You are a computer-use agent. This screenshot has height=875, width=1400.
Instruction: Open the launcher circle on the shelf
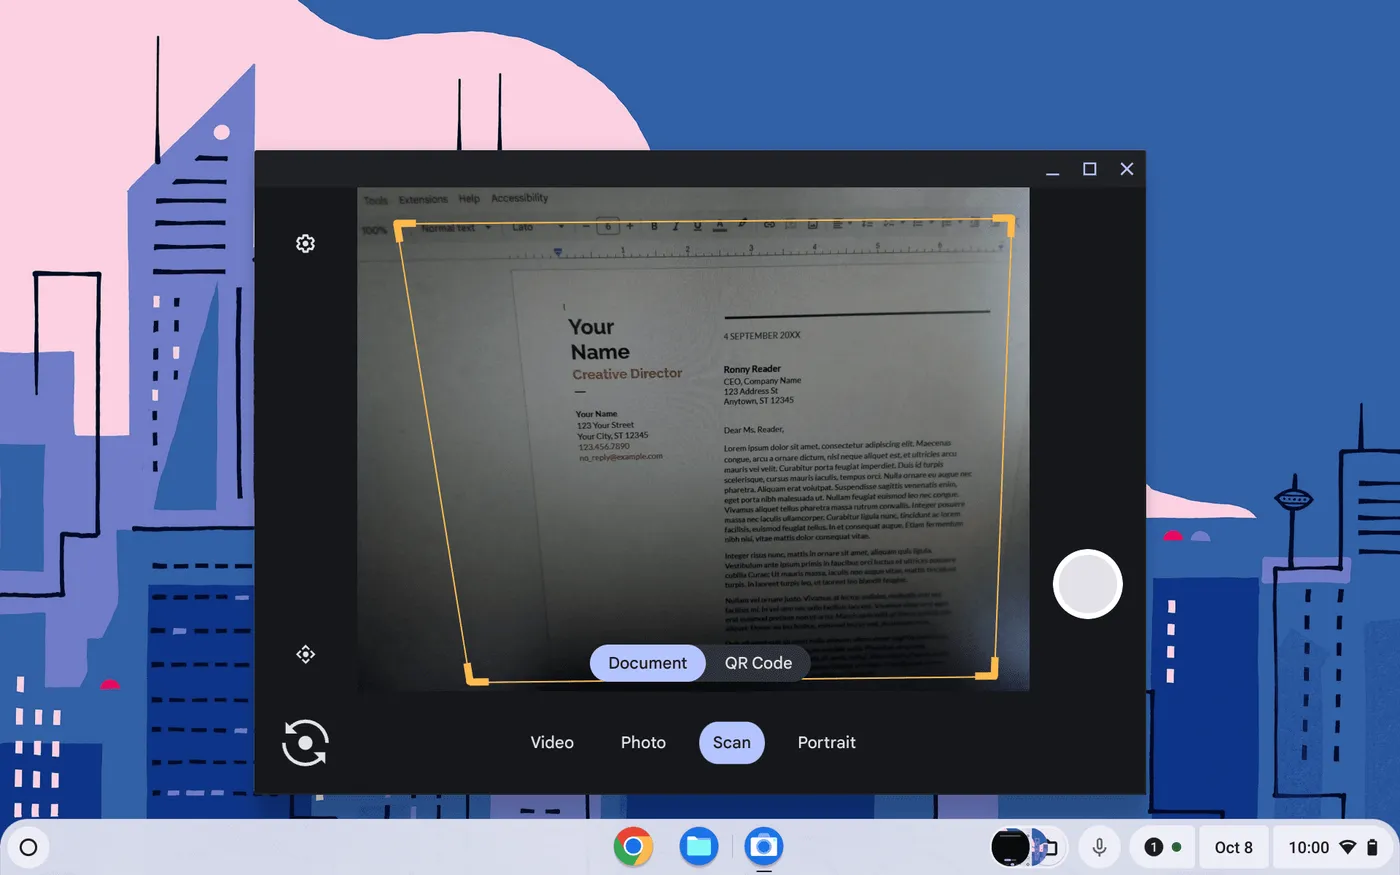pos(28,847)
